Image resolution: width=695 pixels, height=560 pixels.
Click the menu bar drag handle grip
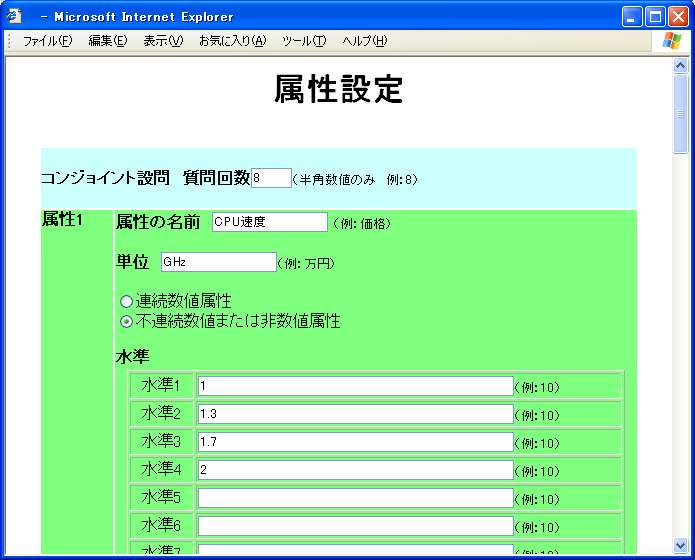tap(10, 41)
